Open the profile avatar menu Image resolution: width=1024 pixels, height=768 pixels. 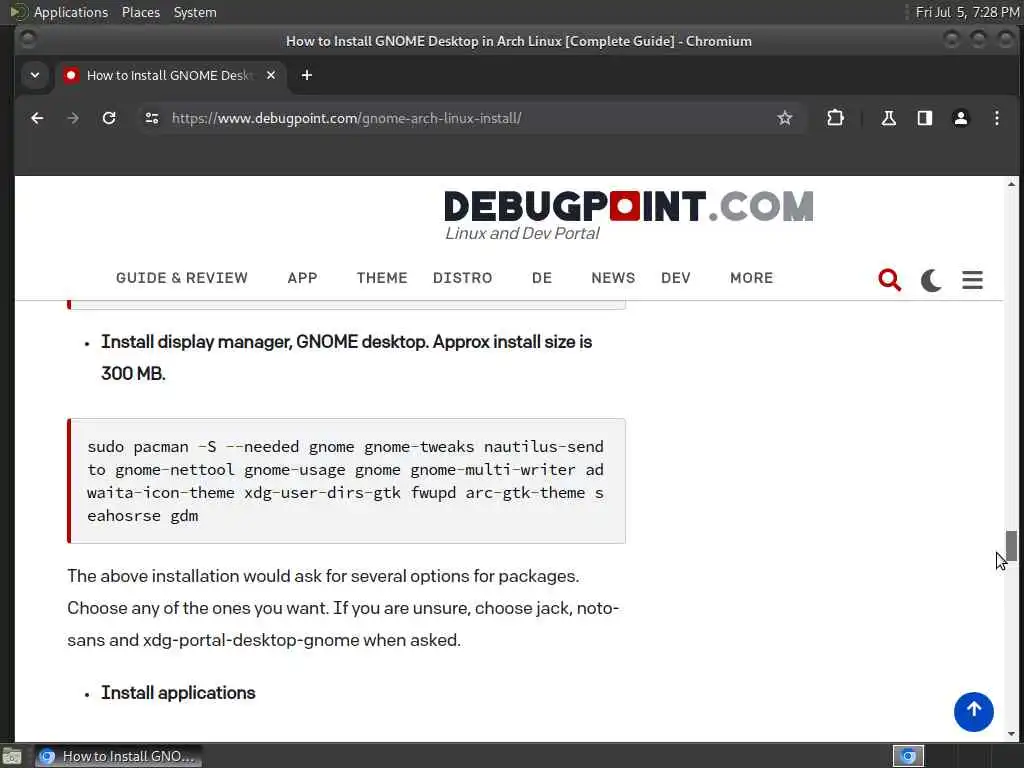point(961,118)
